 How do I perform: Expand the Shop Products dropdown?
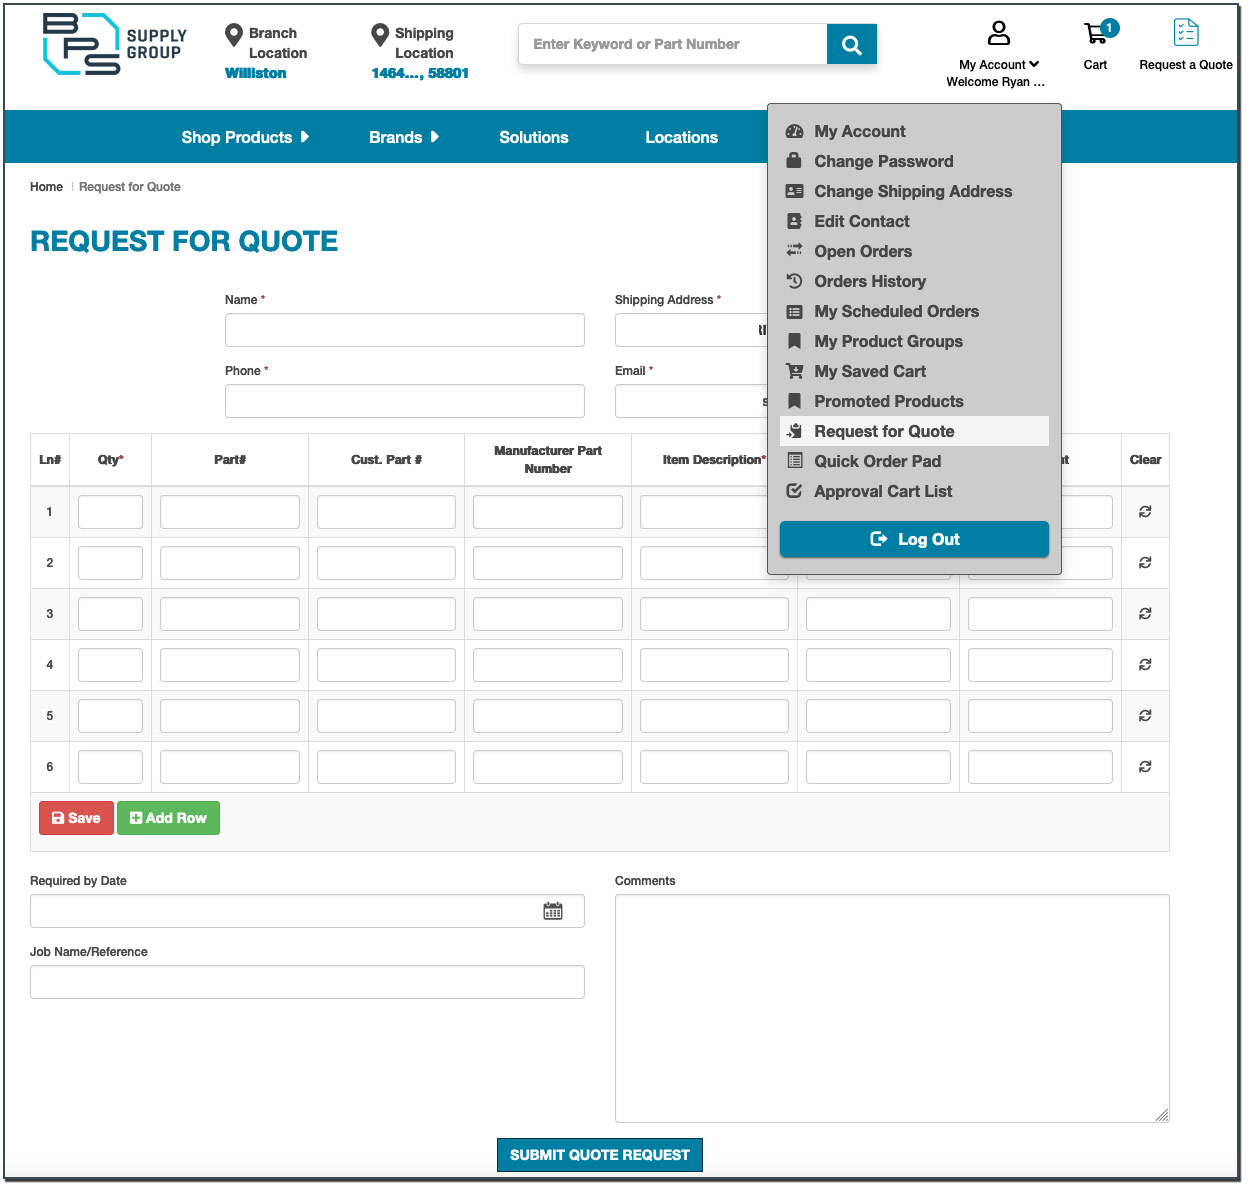(x=246, y=137)
